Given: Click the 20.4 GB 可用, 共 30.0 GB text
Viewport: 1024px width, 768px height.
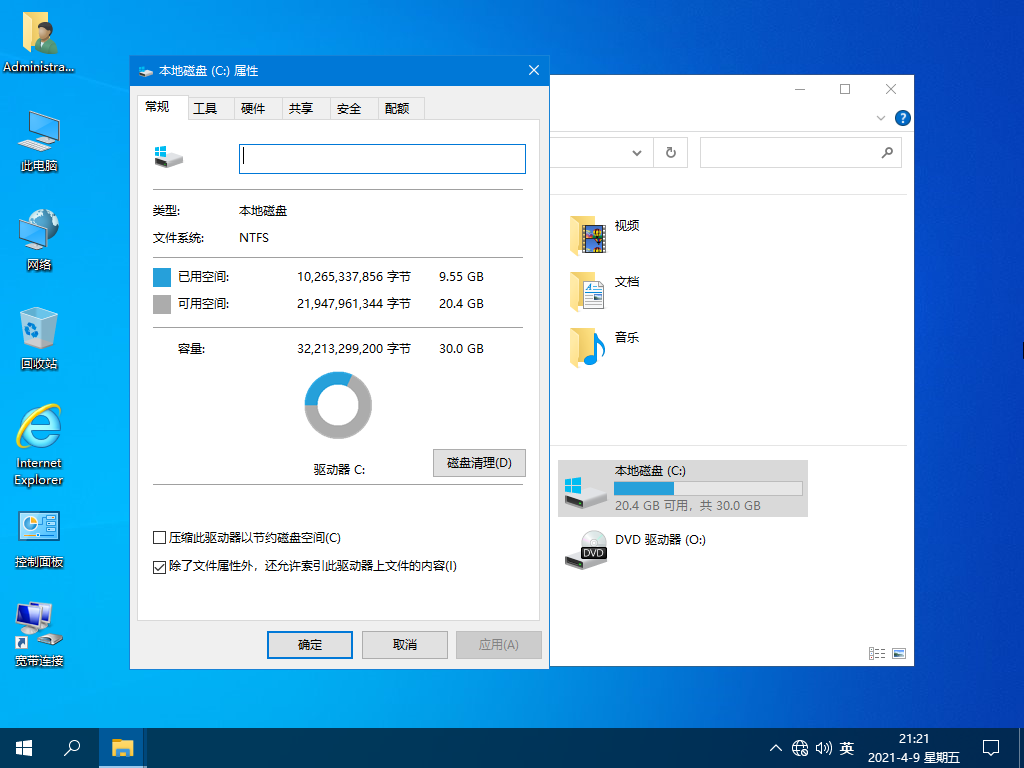Looking at the screenshot, I should [x=688, y=505].
